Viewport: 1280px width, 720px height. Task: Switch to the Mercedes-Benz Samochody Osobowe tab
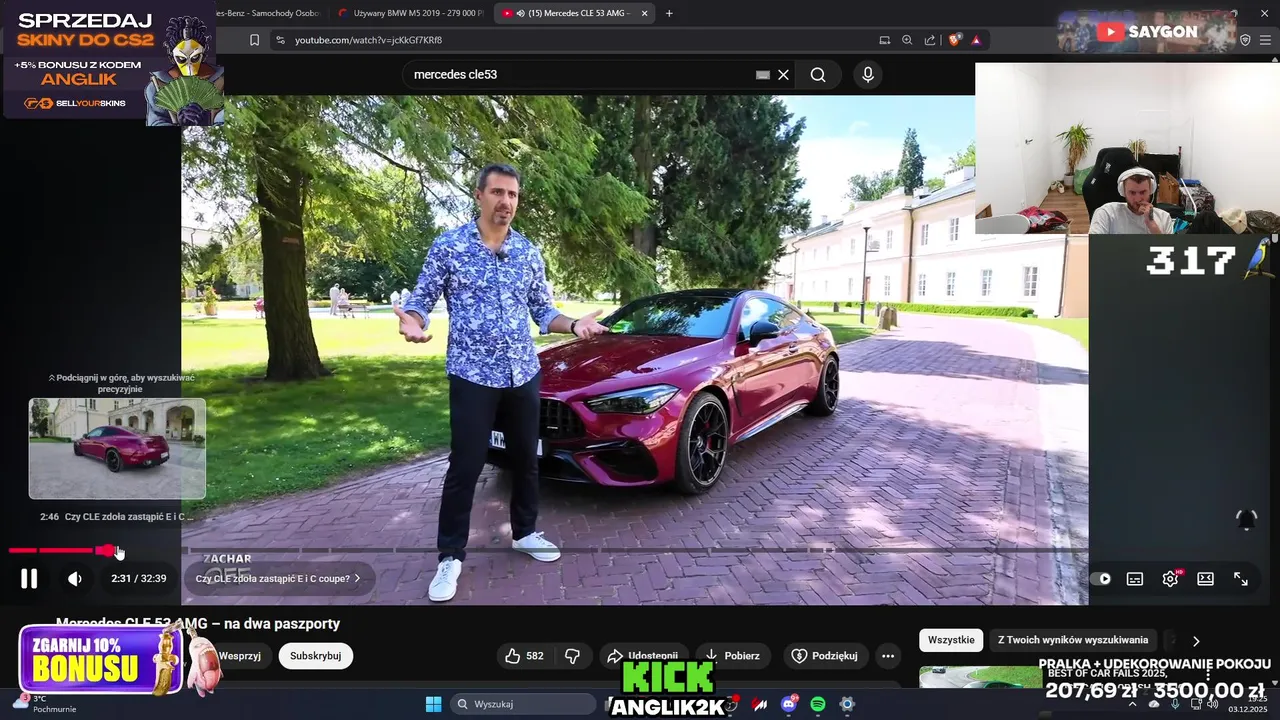[x=265, y=13]
